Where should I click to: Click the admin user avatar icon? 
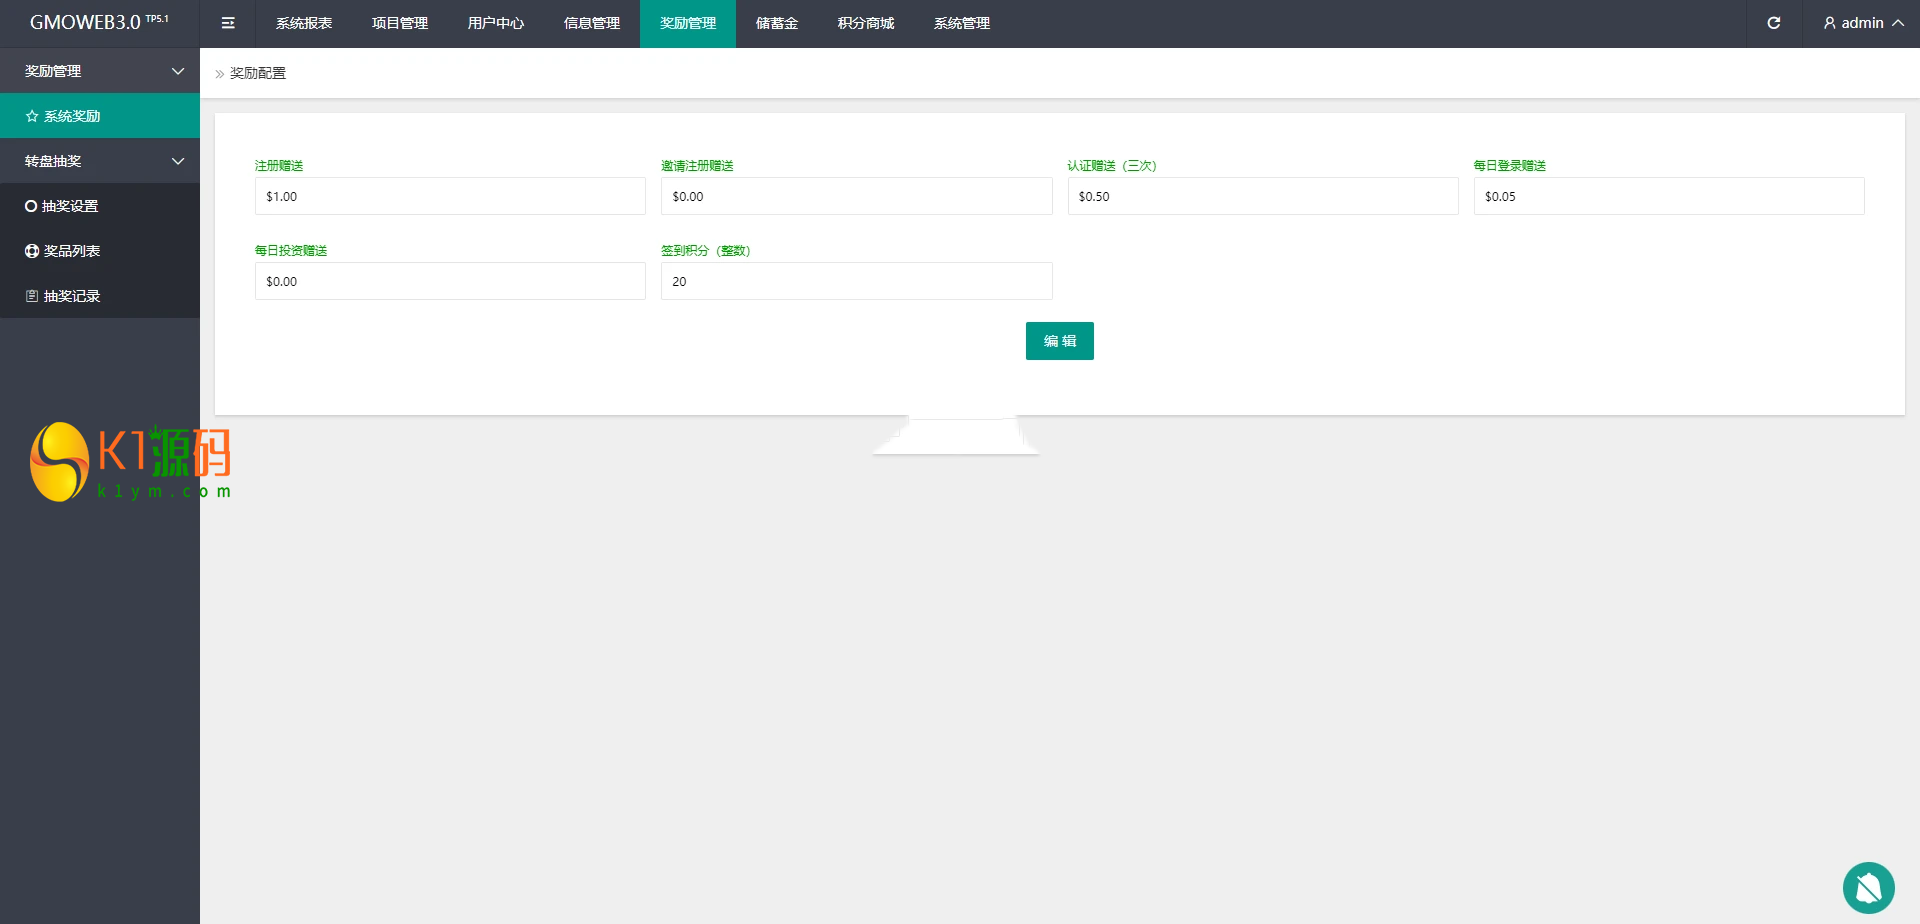coord(1830,23)
